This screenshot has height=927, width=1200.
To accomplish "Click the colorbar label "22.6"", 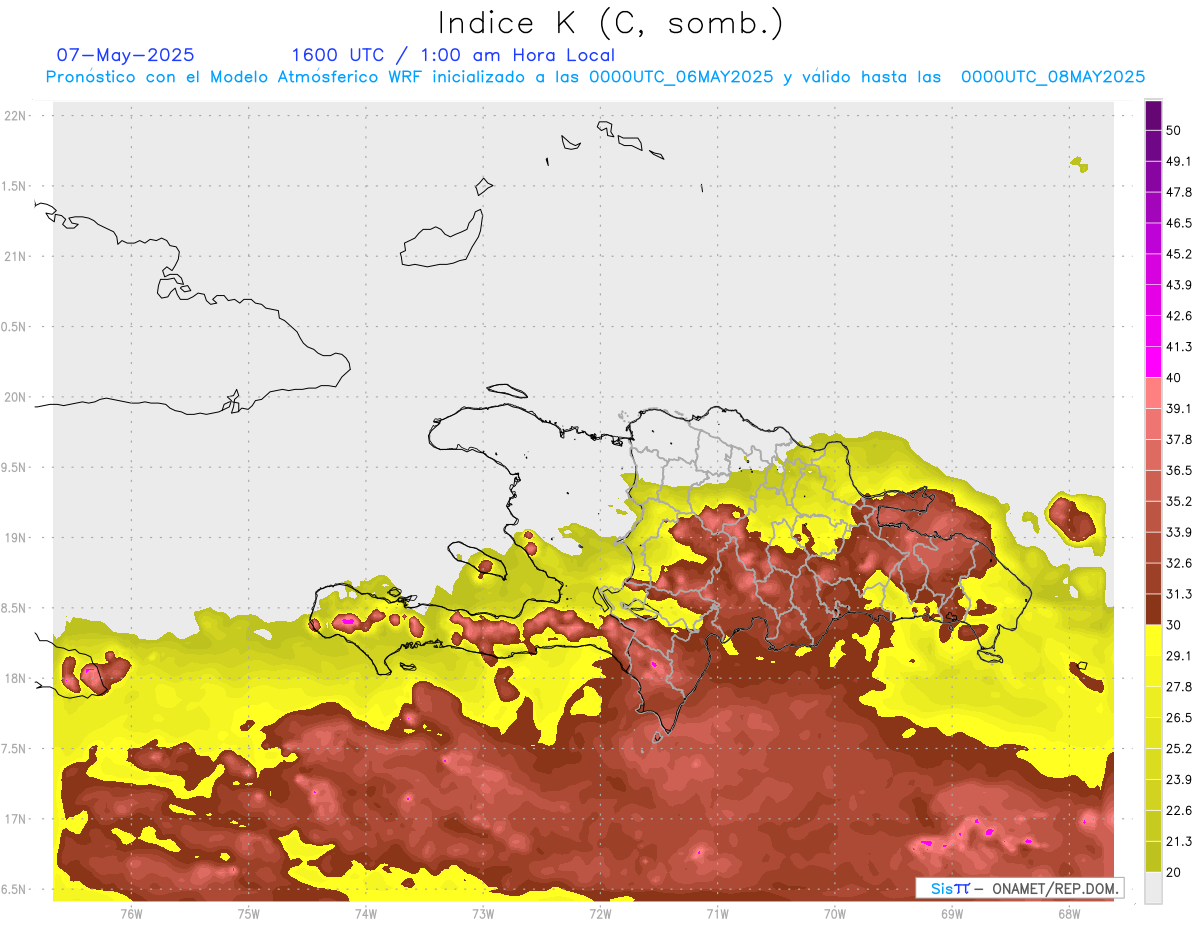I will point(1179,810).
